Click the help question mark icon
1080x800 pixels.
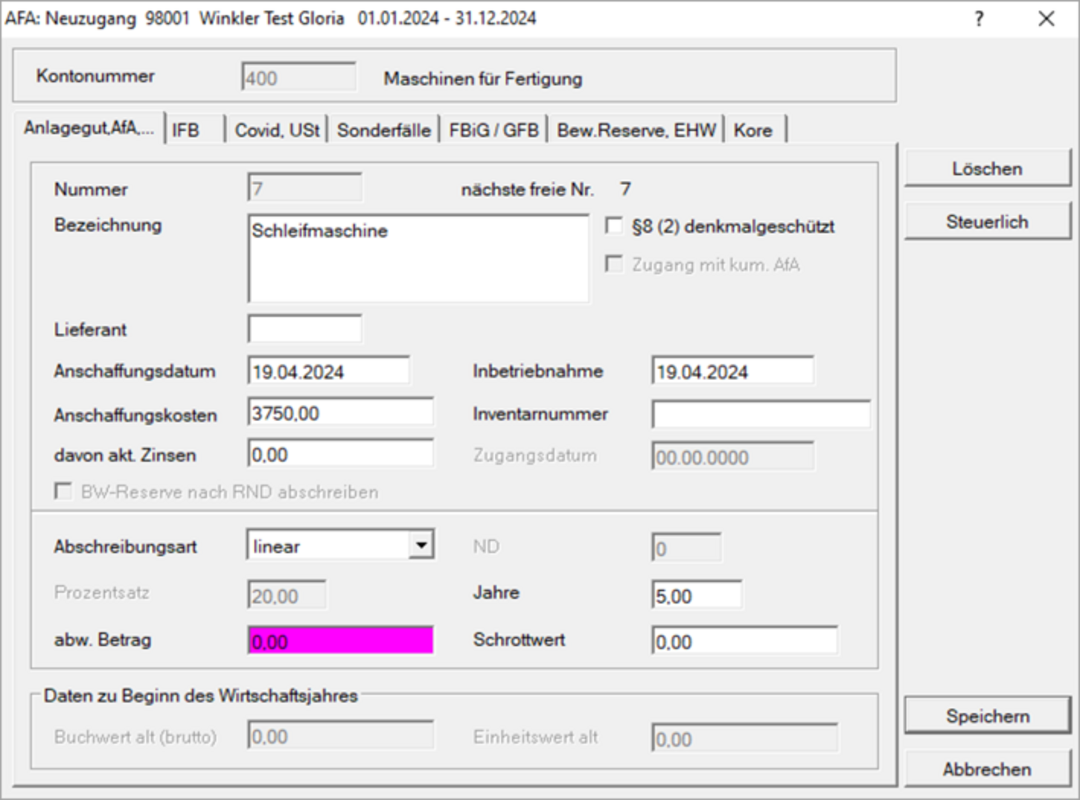[979, 19]
